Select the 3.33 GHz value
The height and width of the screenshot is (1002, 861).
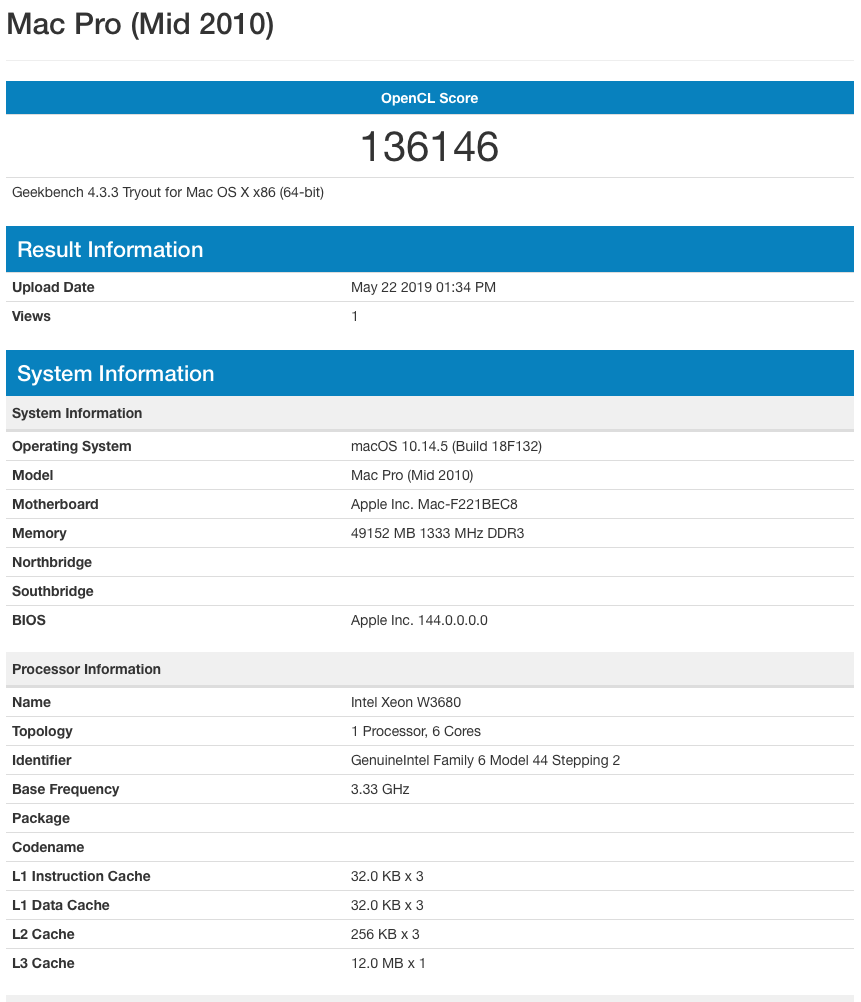pyautogui.click(x=380, y=789)
